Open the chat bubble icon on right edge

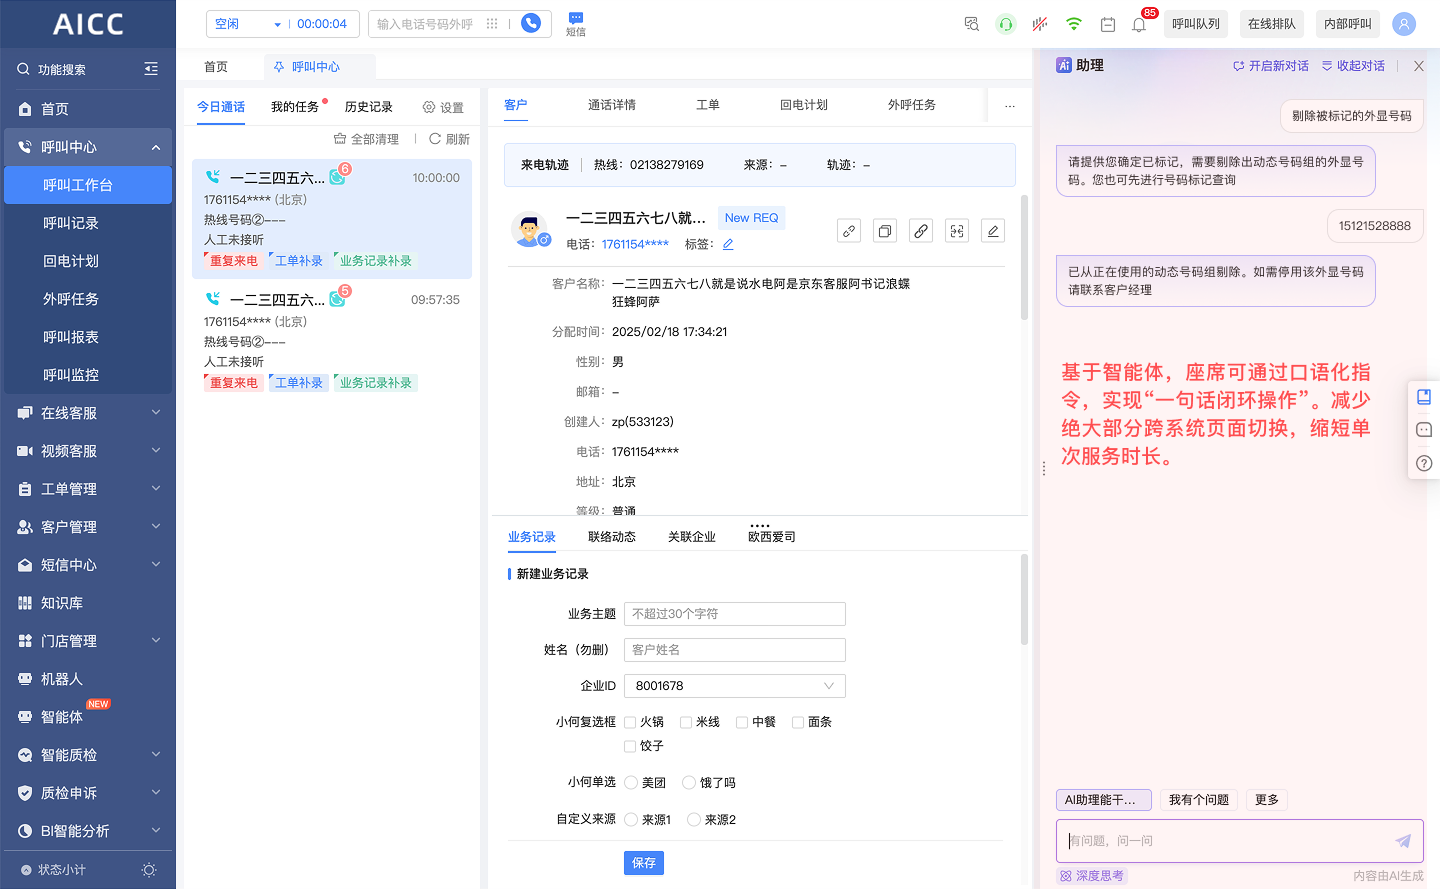[1424, 430]
